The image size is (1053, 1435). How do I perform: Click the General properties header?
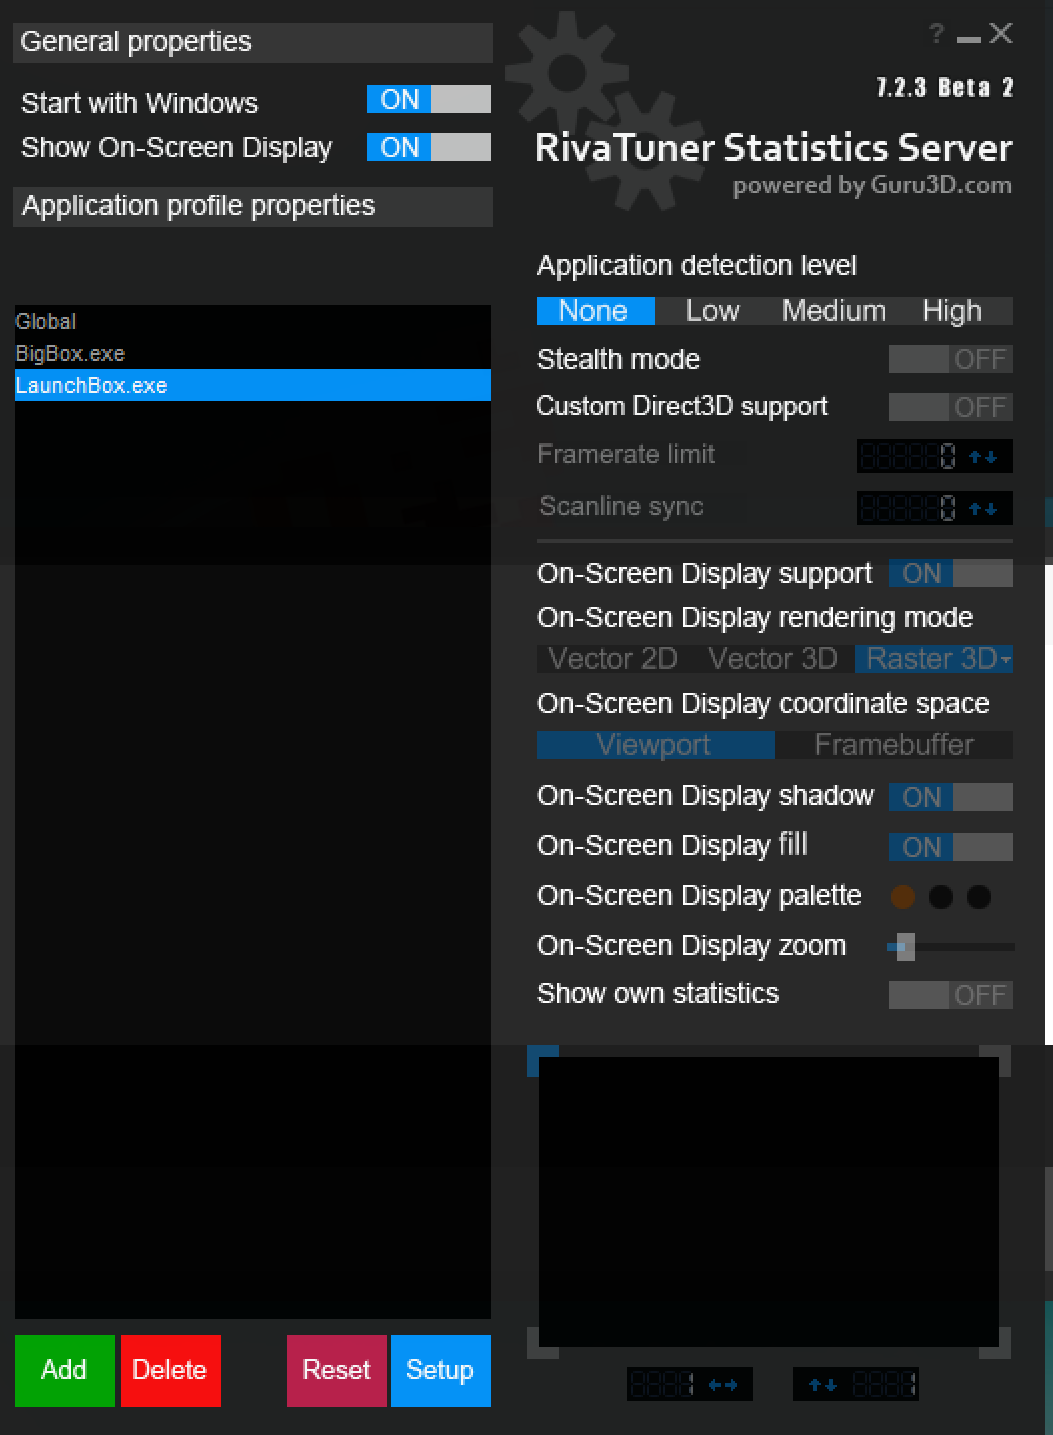click(x=253, y=43)
